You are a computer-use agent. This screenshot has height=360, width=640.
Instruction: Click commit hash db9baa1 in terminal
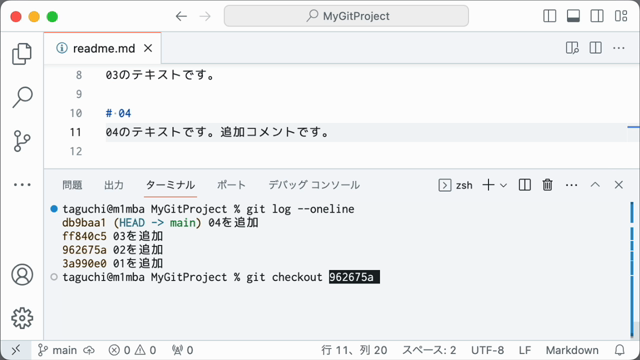tap(84, 223)
